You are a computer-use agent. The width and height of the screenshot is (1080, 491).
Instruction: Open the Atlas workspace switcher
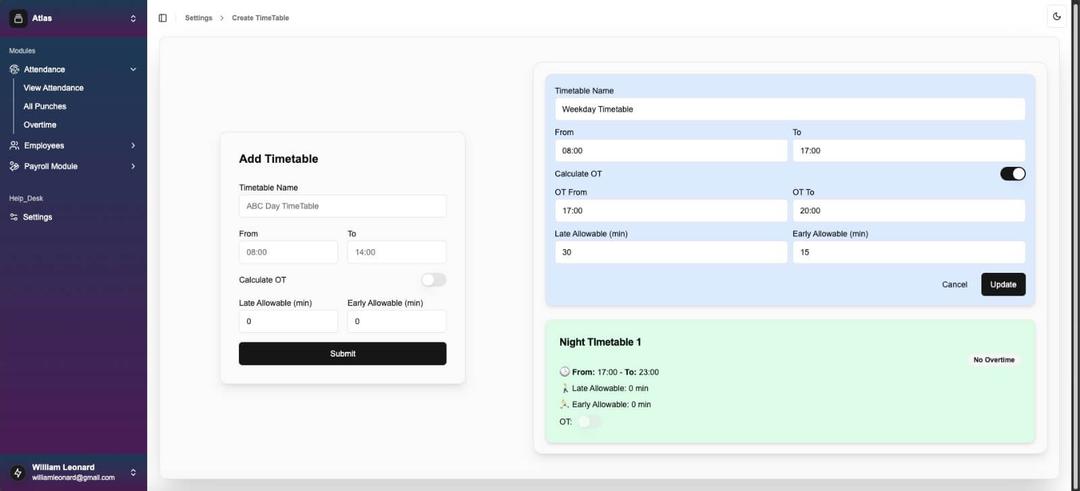coord(133,19)
